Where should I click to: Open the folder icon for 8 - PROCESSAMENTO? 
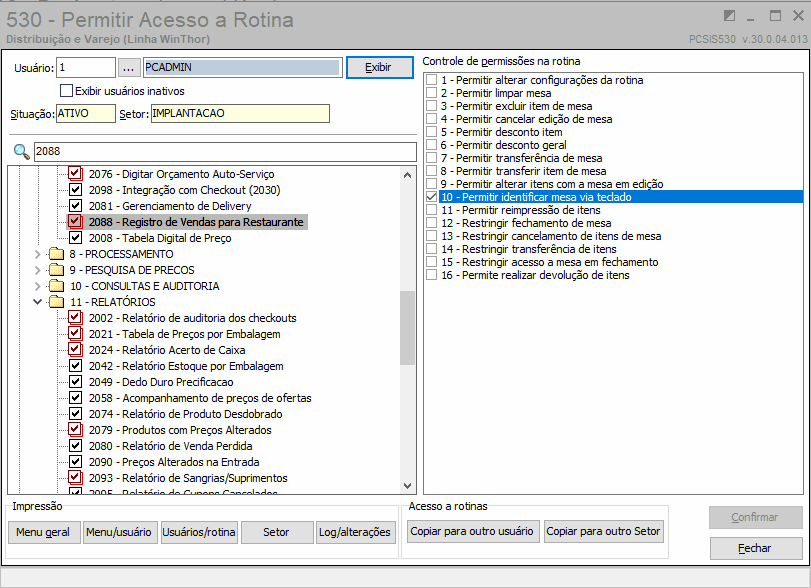click(x=56, y=254)
